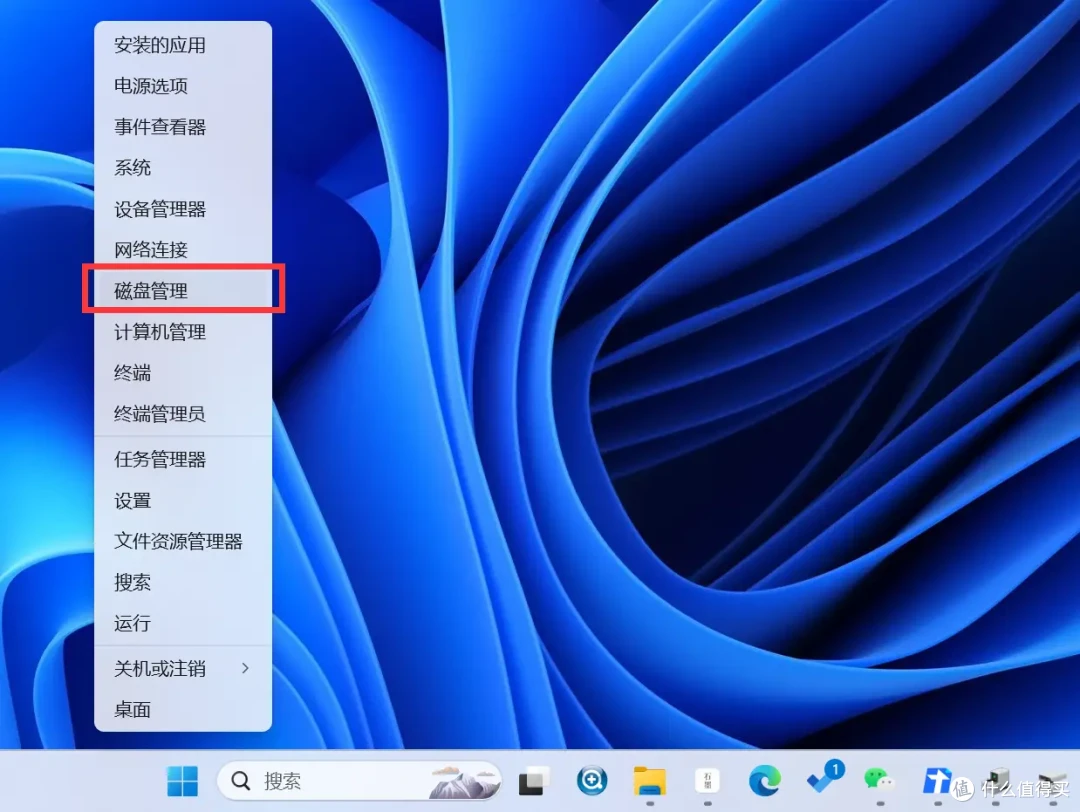Expand the 关机或注销 submenu arrow
Viewport: 1080px width, 812px height.
(x=245, y=668)
